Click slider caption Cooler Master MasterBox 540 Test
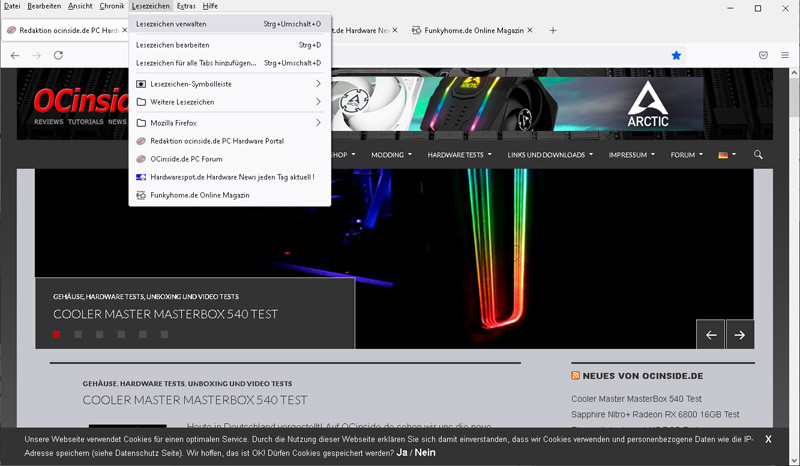The height and width of the screenshot is (466, 800). tap(165, 314)
